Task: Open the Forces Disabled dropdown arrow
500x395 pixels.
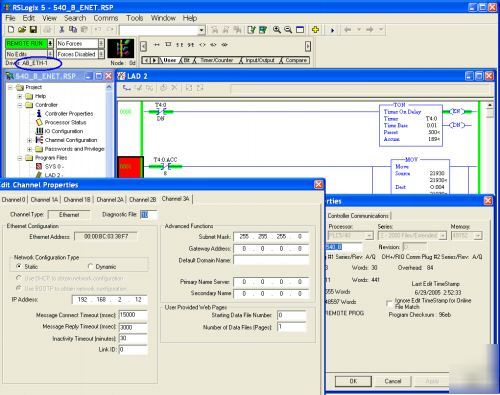Action: coord(101,54)
